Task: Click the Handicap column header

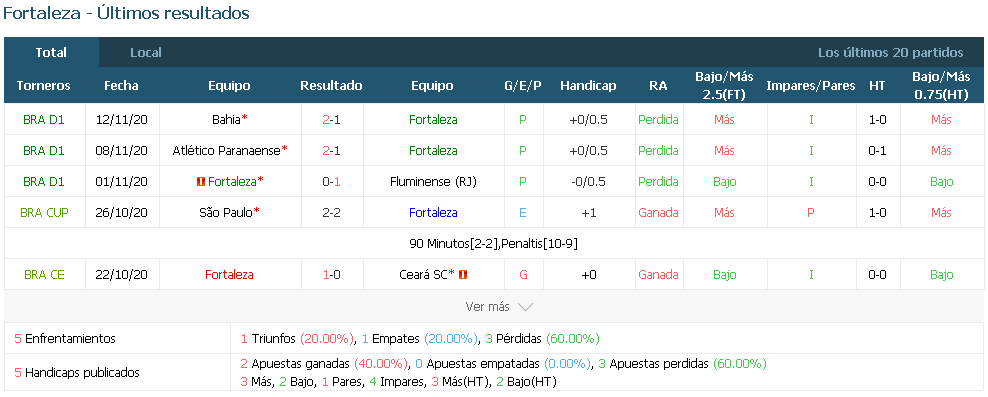Action: (588, 86)
